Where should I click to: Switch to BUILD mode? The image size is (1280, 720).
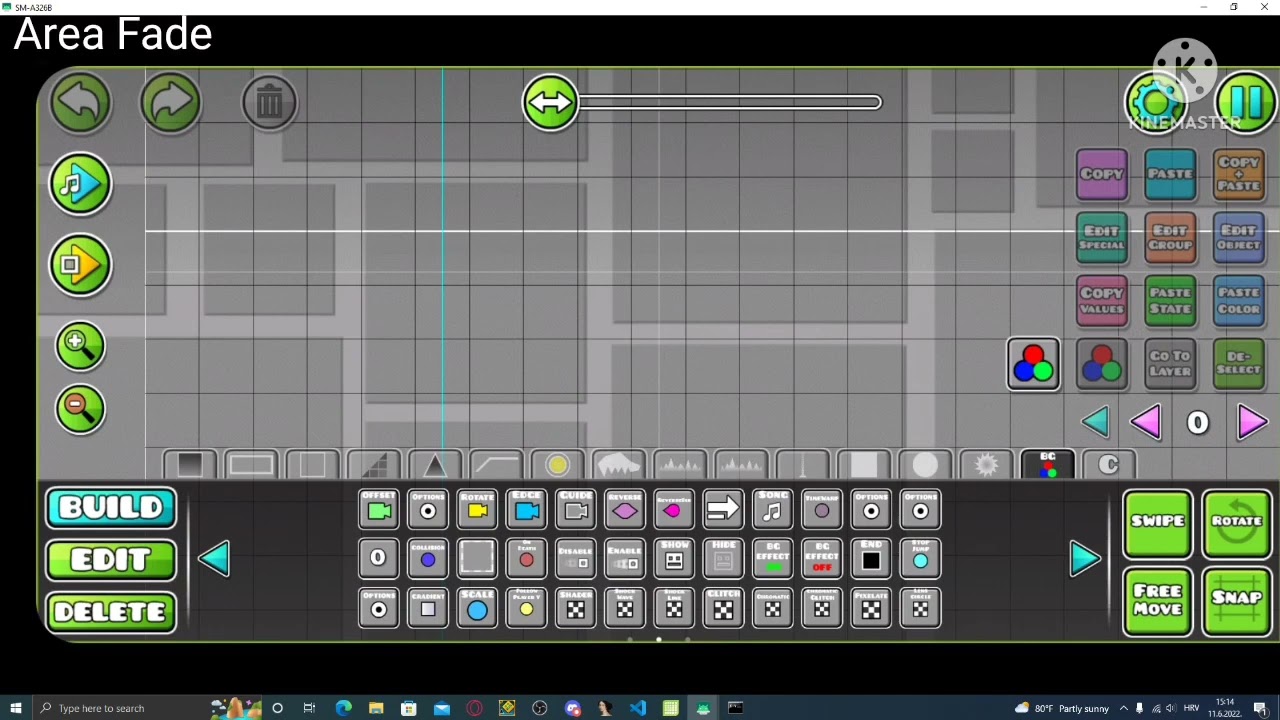point(111,508)
